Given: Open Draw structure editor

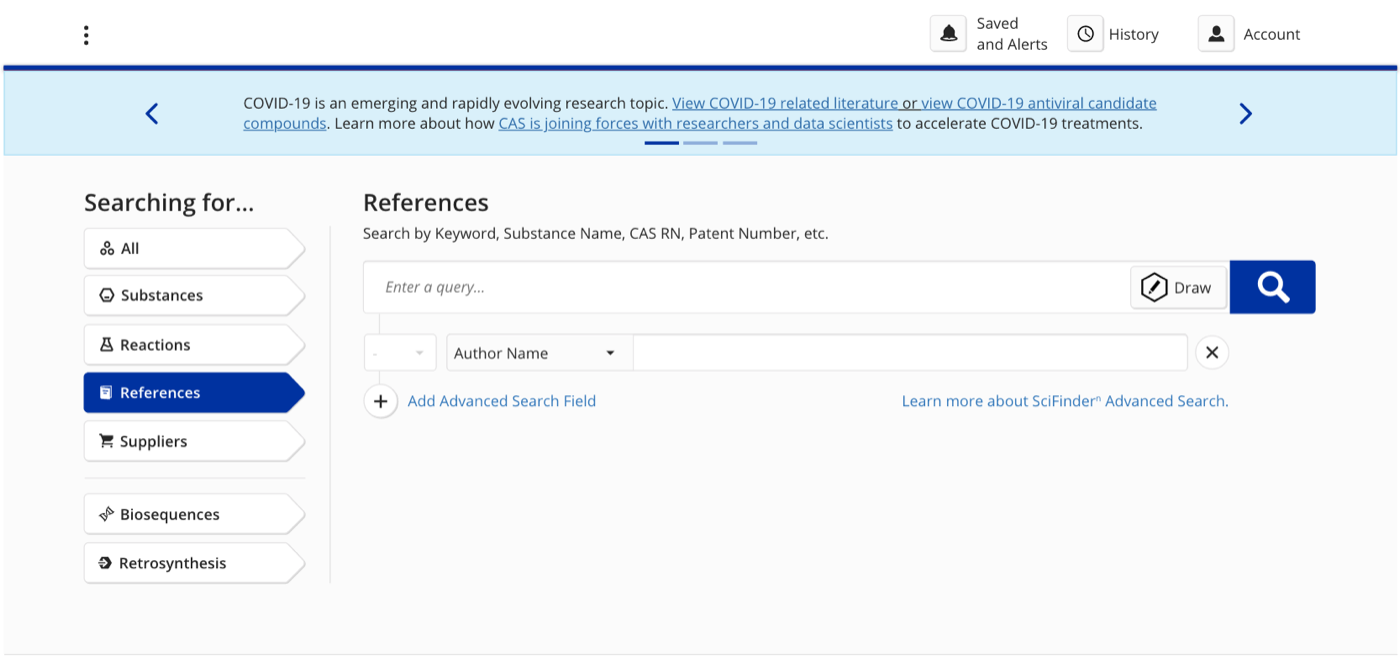Looking at the screenshot, I should click(x=1178, y=287).
